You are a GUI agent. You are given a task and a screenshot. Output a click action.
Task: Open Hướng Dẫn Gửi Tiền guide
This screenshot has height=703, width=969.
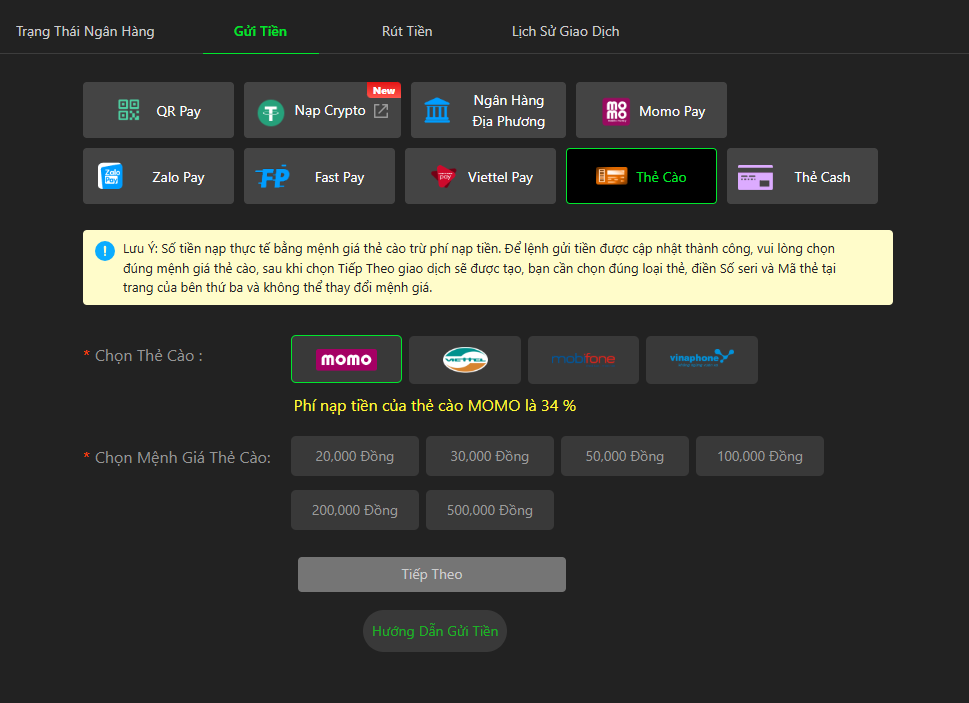[434, 631]
